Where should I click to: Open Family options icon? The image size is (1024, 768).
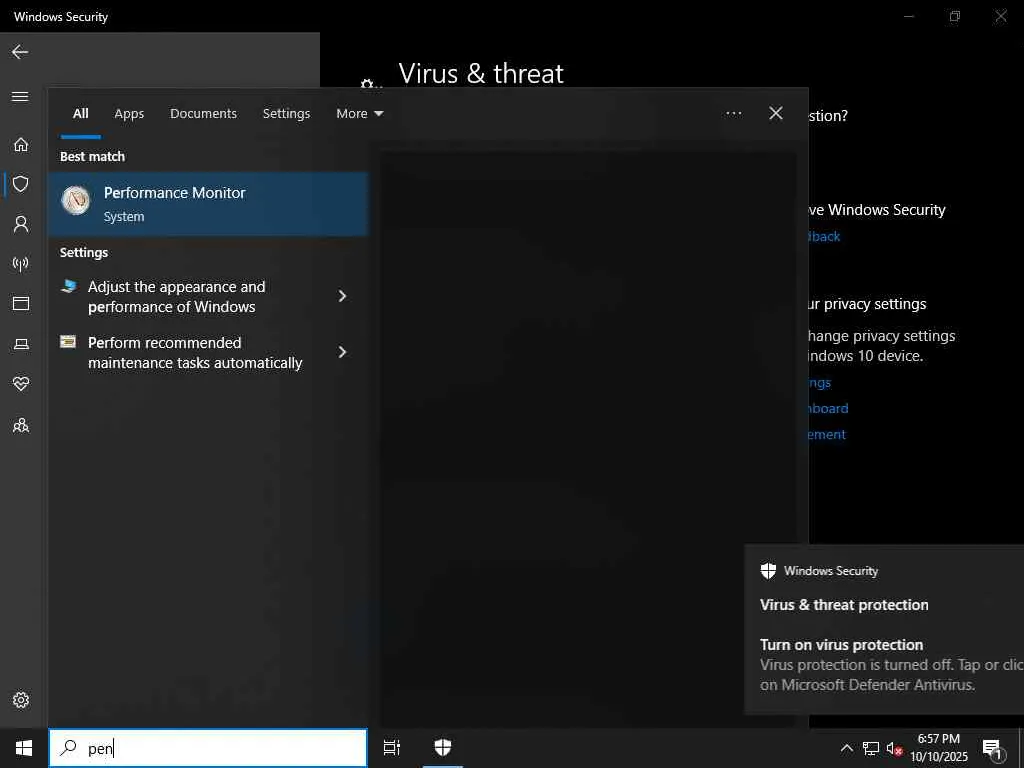[x=21, y=426]
